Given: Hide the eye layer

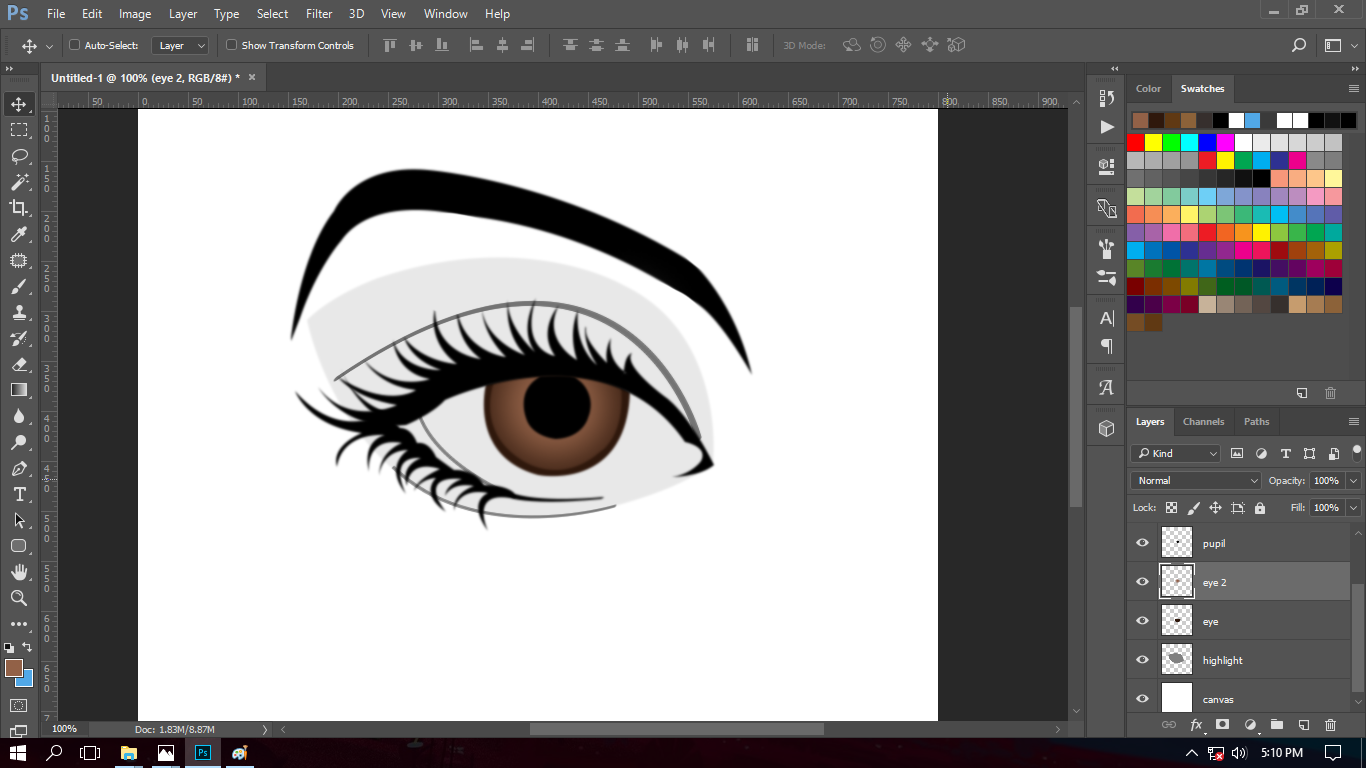Looking at the screenshot, I should [1142, 621].
